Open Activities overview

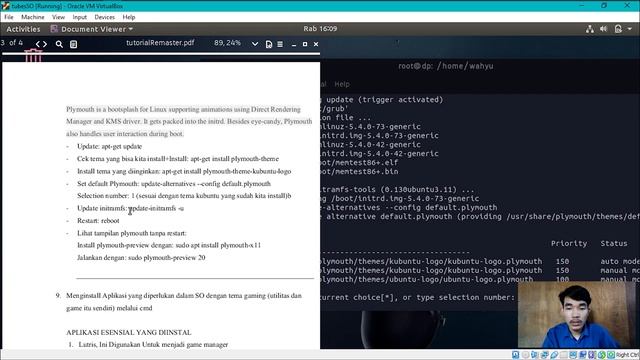tap(23, 29)
